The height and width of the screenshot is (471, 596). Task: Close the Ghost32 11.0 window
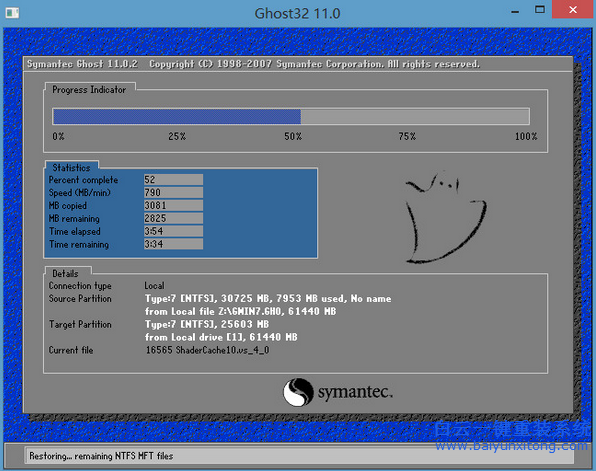pos(573,10)
